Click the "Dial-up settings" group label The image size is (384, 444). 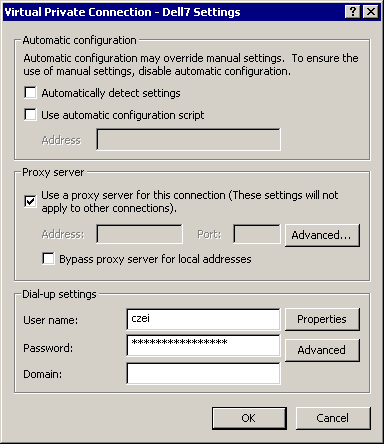point(59,294)
